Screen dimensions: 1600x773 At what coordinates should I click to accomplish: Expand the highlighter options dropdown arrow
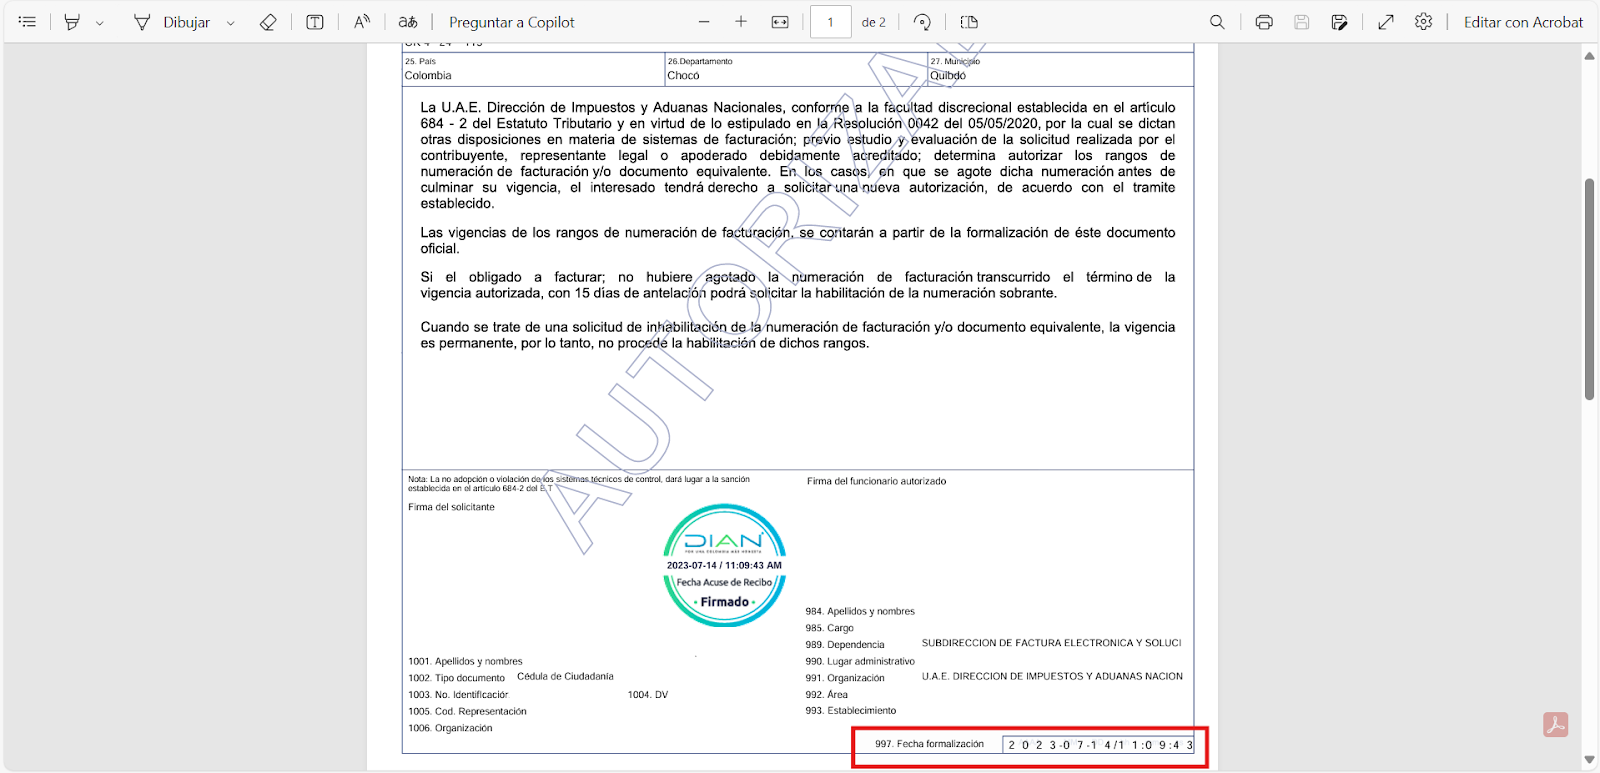[x=100, y=23]
